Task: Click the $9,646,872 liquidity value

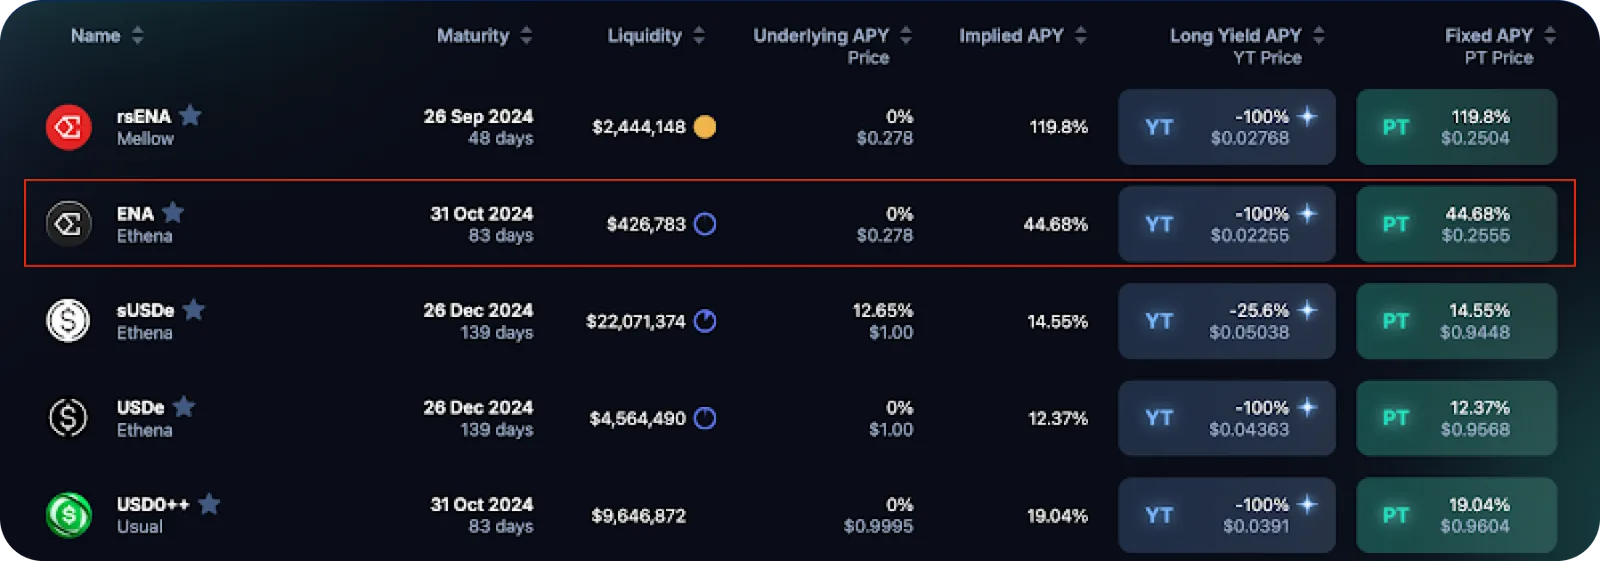Action: pyautogui.click(x=639, y=516)
